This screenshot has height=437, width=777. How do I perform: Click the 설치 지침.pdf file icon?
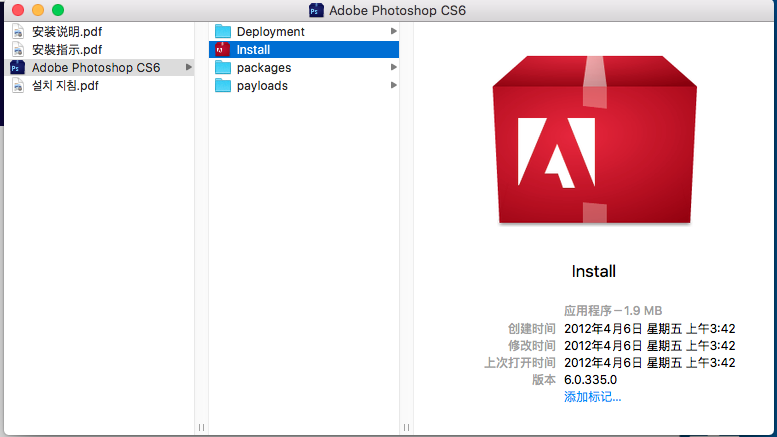18,86
